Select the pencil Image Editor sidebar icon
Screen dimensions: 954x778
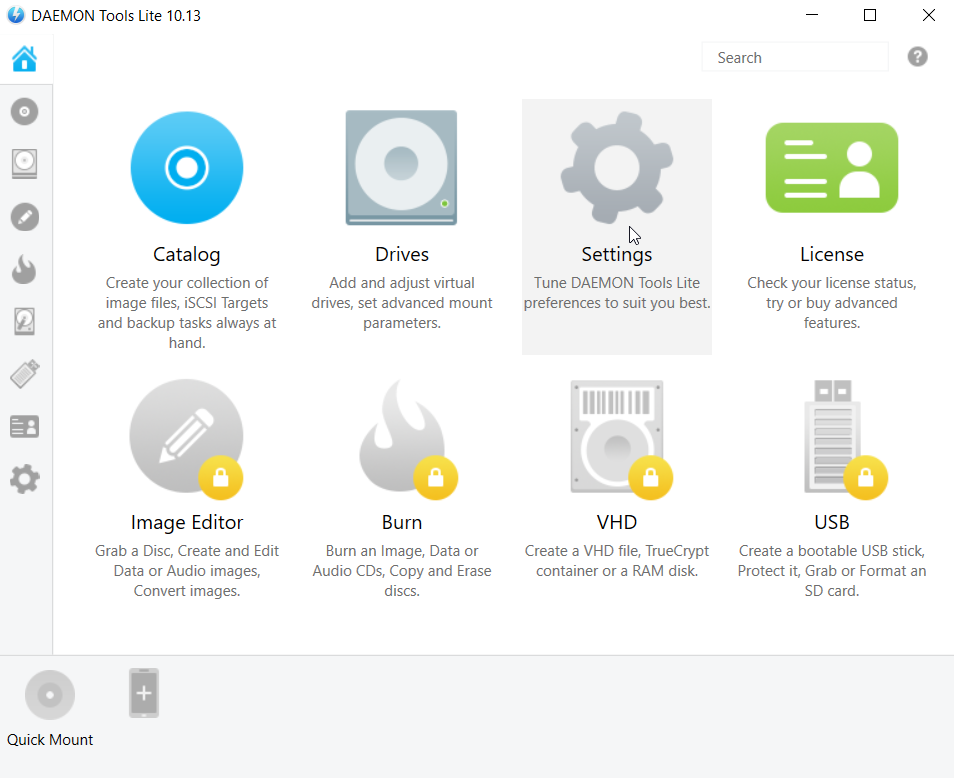pyautogui.click(x=24, y=217)
